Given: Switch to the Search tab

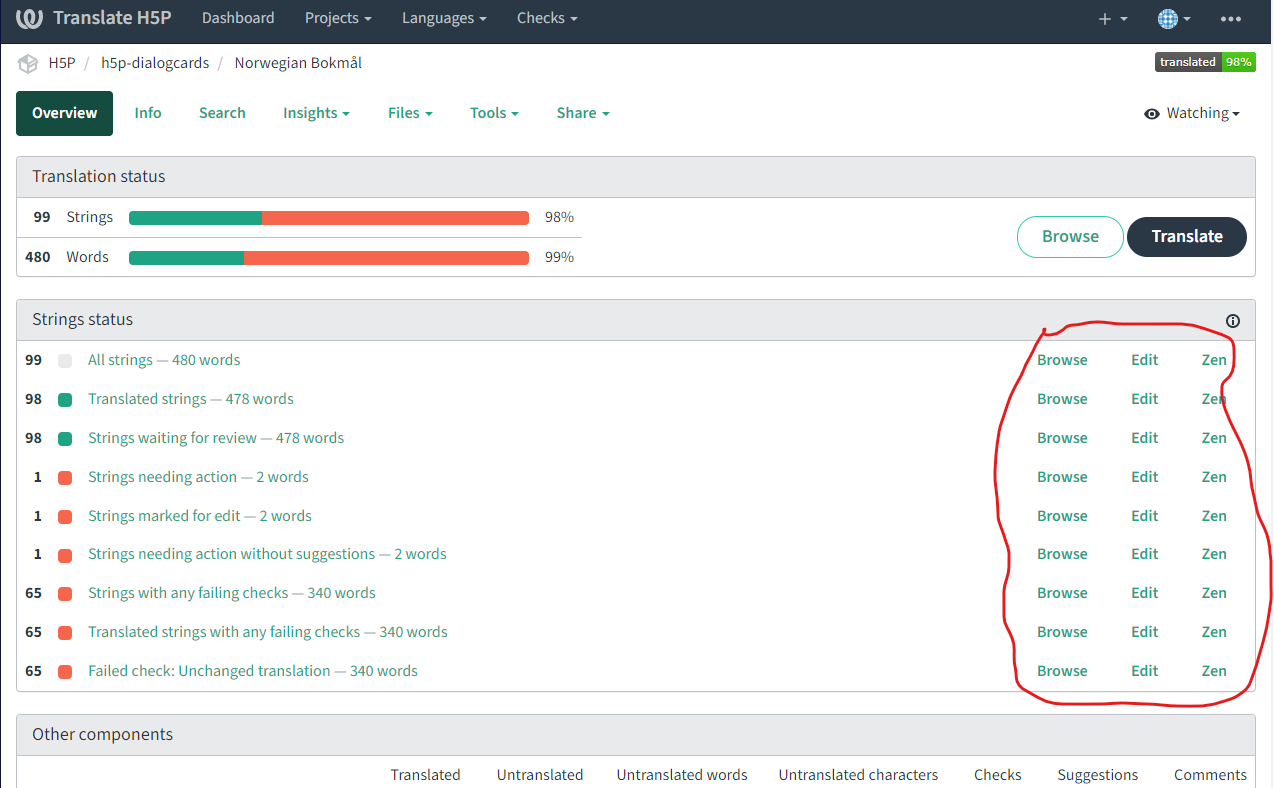Looking at the screenshot, I should [222, 113].
